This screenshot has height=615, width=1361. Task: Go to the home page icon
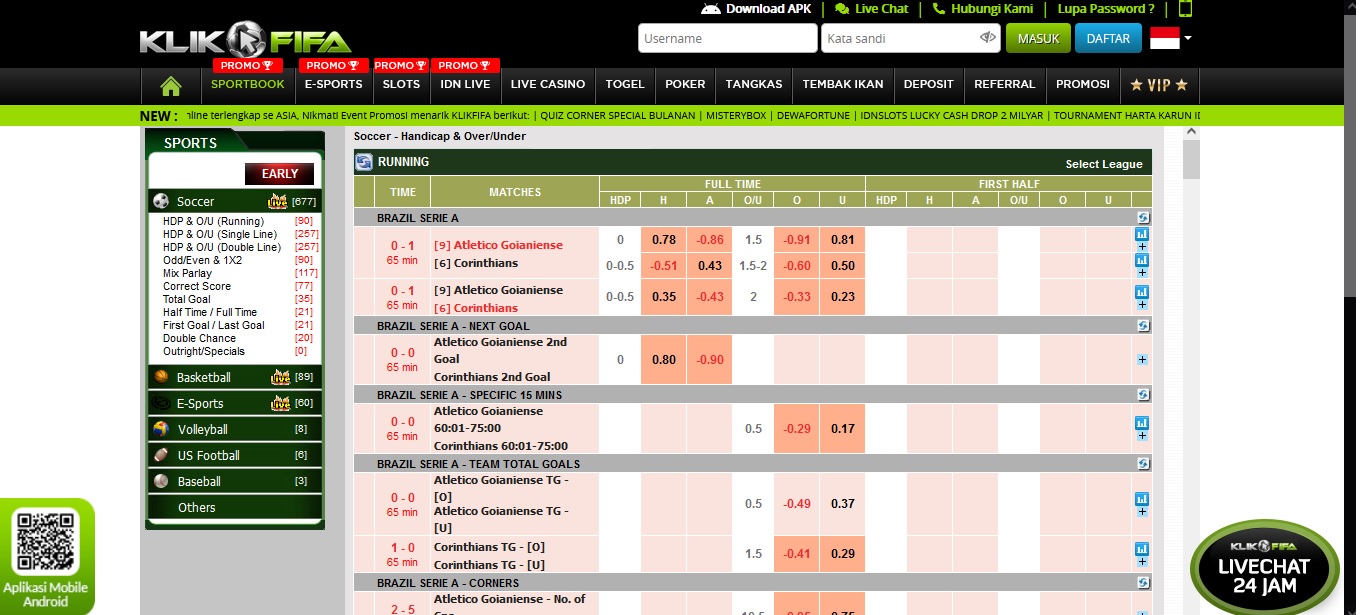(171, 85)
